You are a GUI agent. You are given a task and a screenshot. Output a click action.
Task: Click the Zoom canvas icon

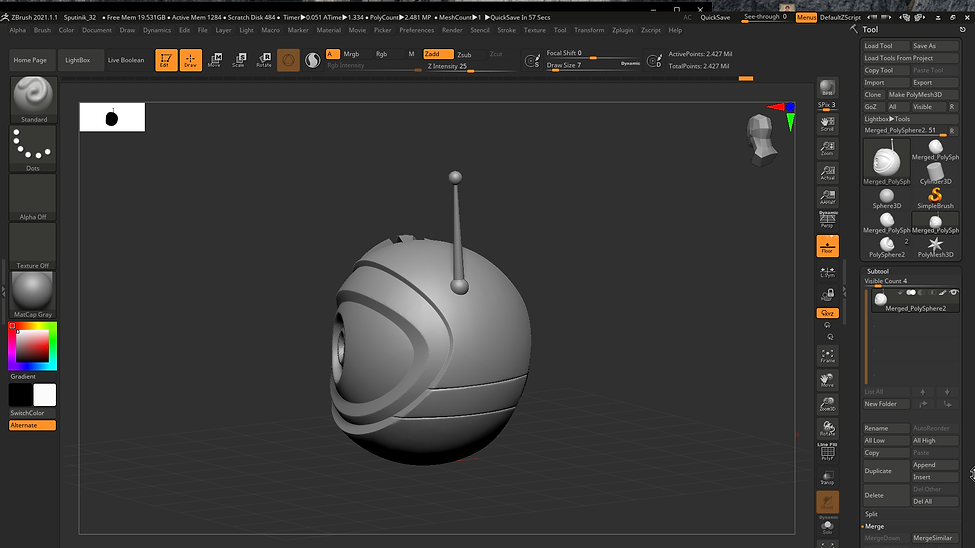pyautogui.click(x=827, y=148)
